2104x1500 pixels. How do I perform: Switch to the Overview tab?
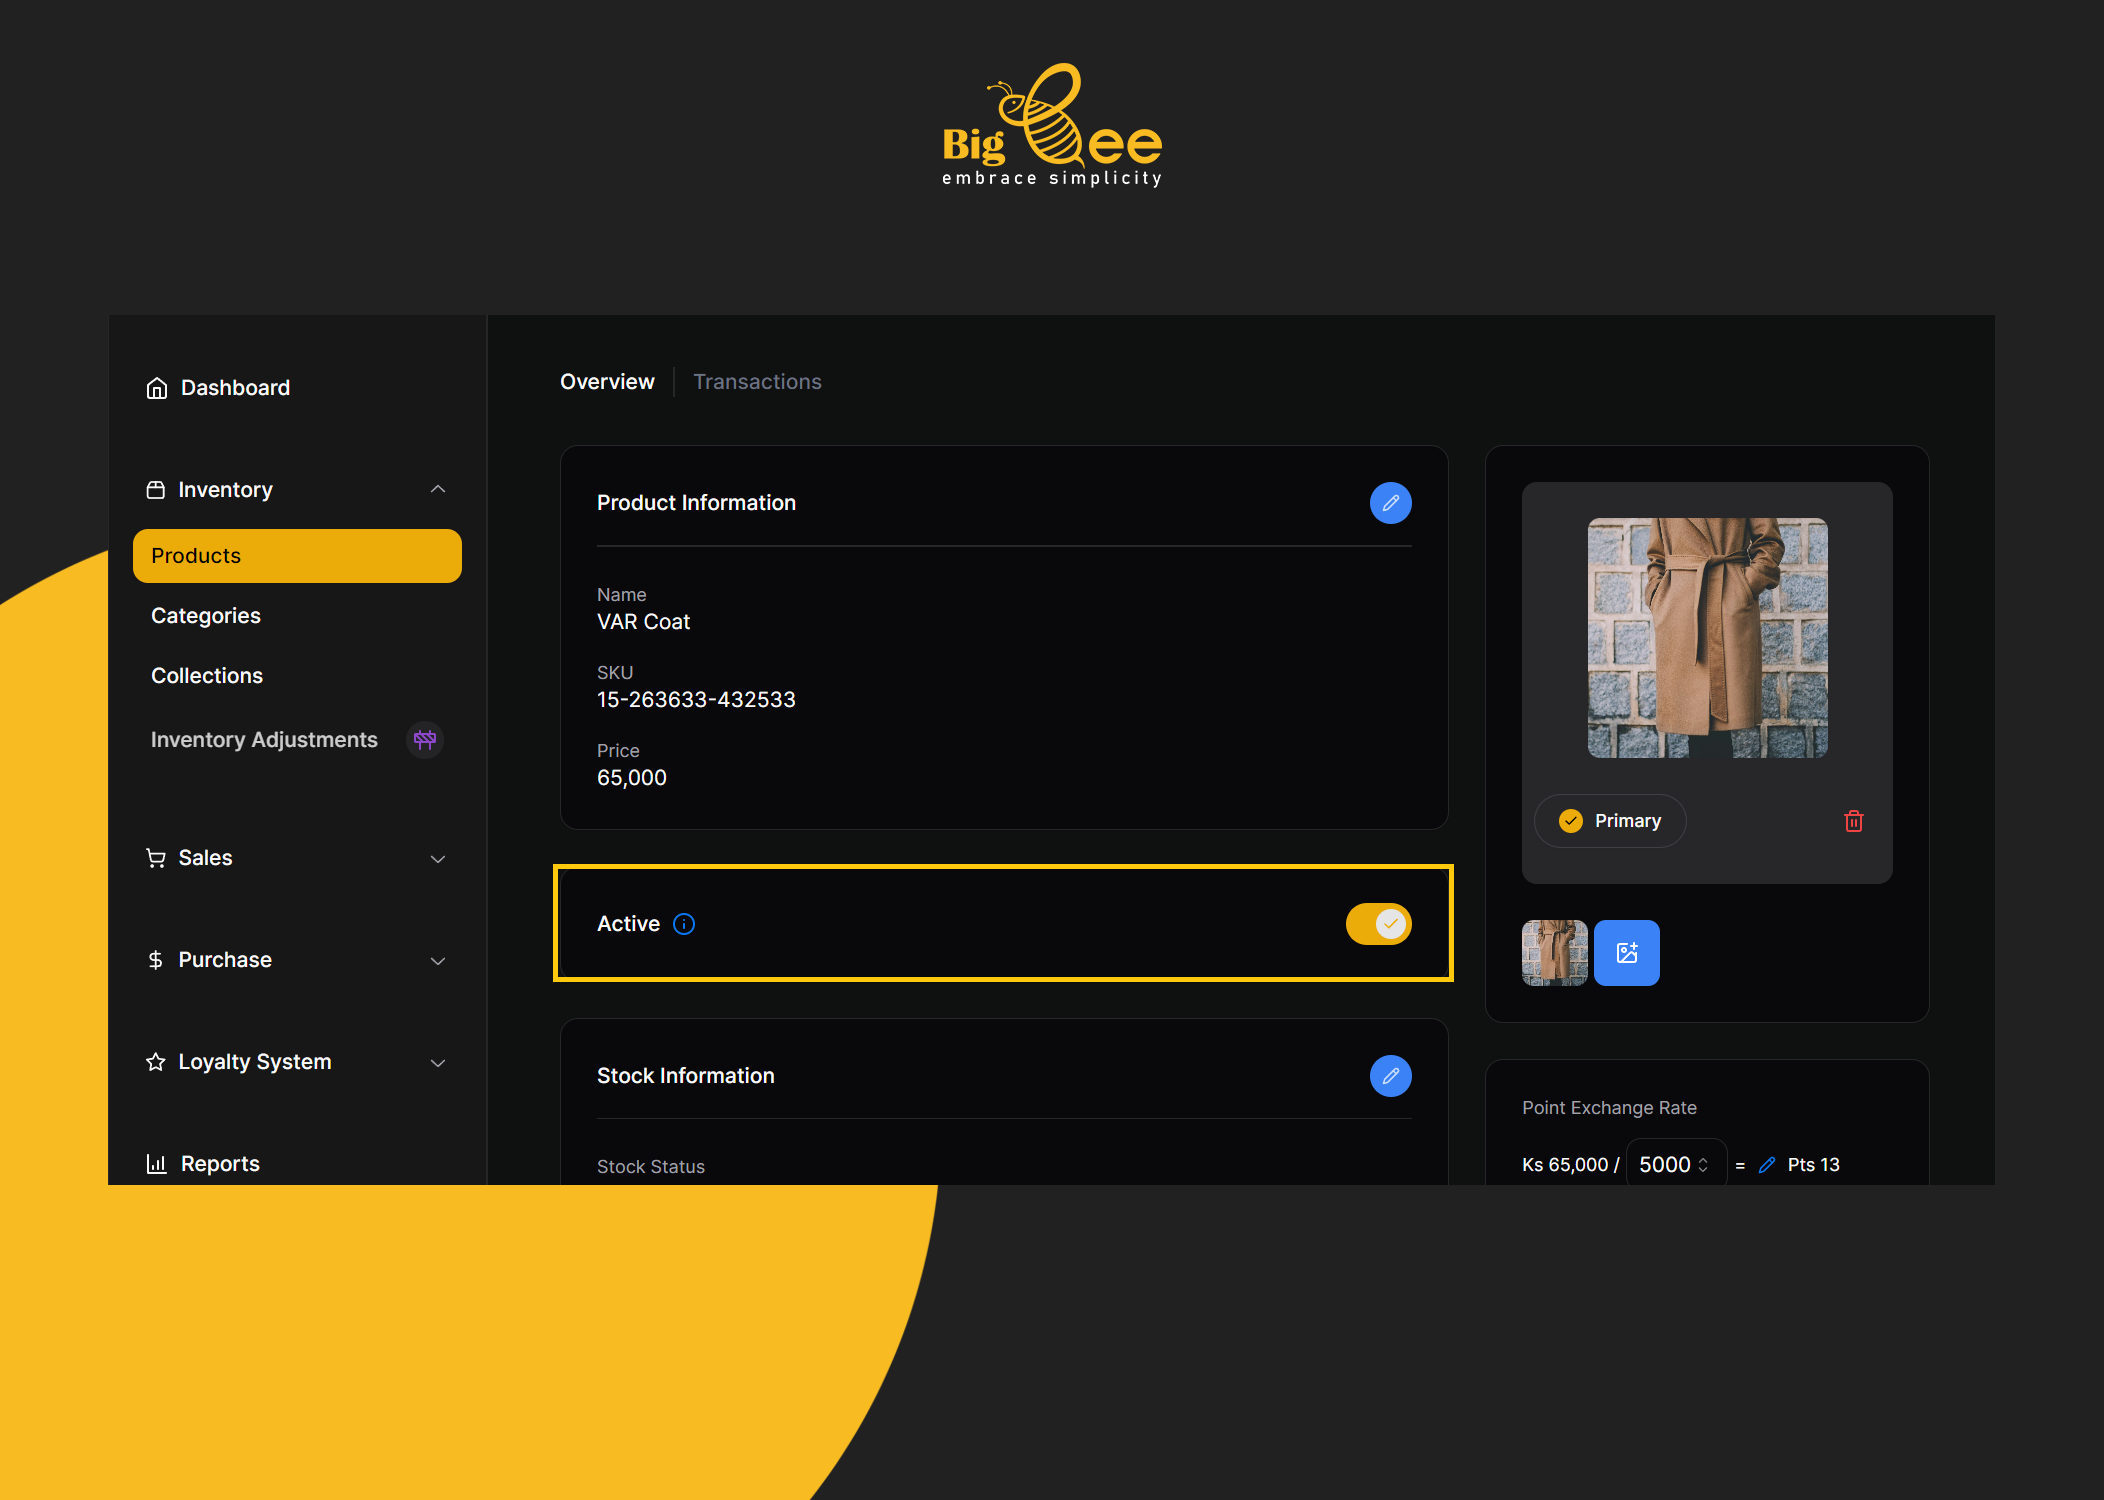(x=607, y=382)
